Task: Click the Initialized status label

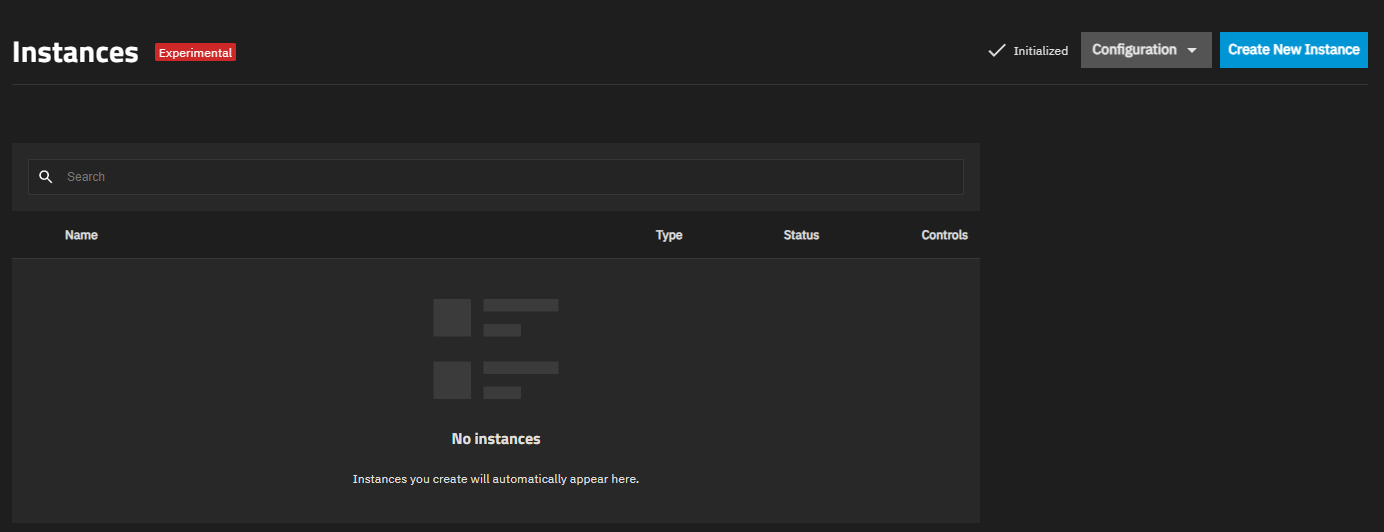Action: click(1040, 51)
